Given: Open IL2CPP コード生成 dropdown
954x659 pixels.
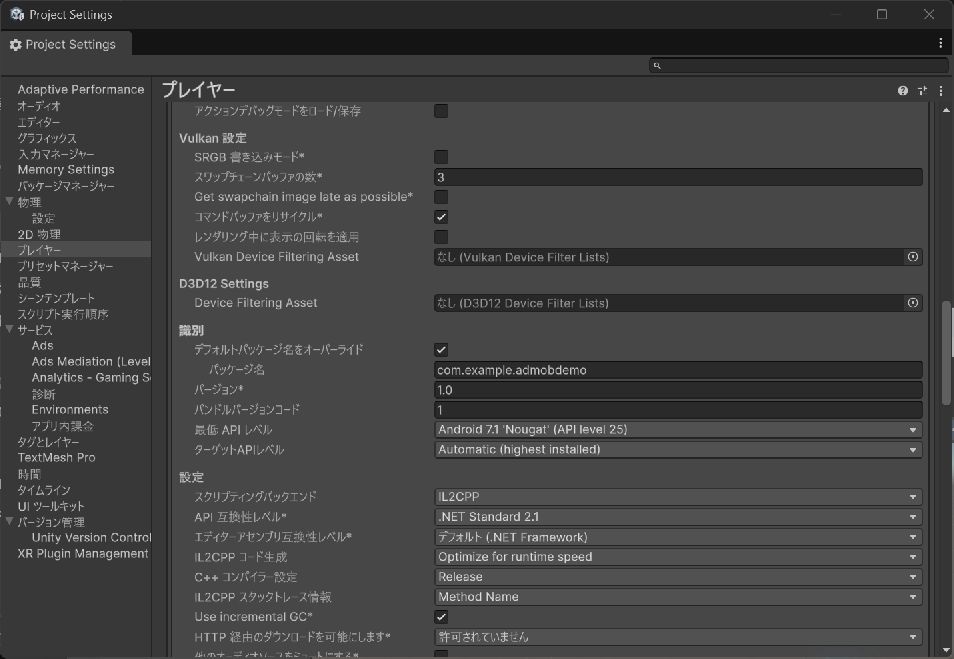Looking at the screenshot, I should (x=678, y=557).
